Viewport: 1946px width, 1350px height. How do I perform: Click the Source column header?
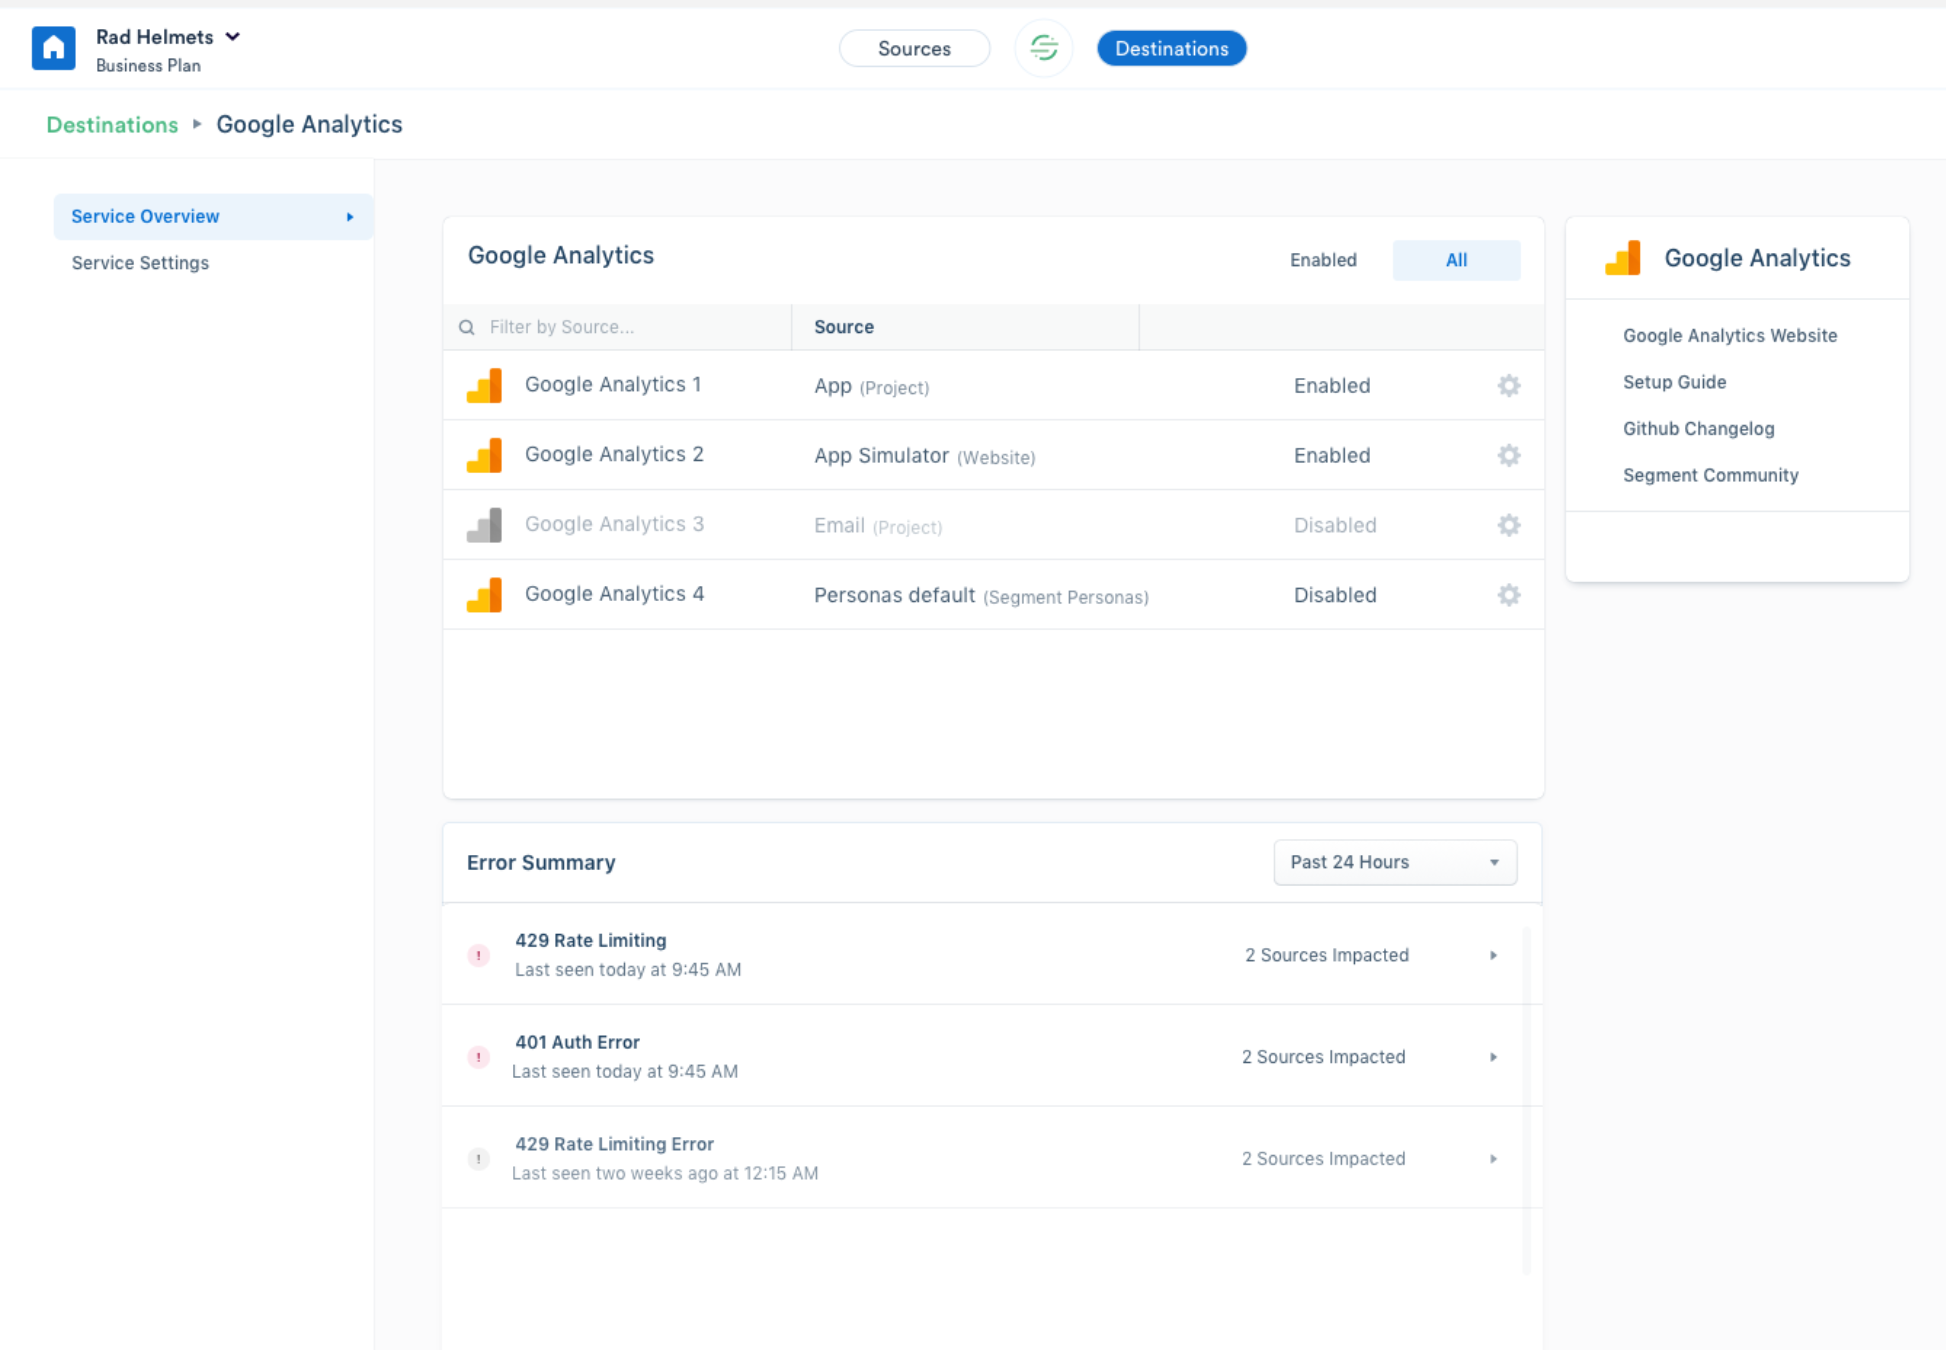point(844,327)
